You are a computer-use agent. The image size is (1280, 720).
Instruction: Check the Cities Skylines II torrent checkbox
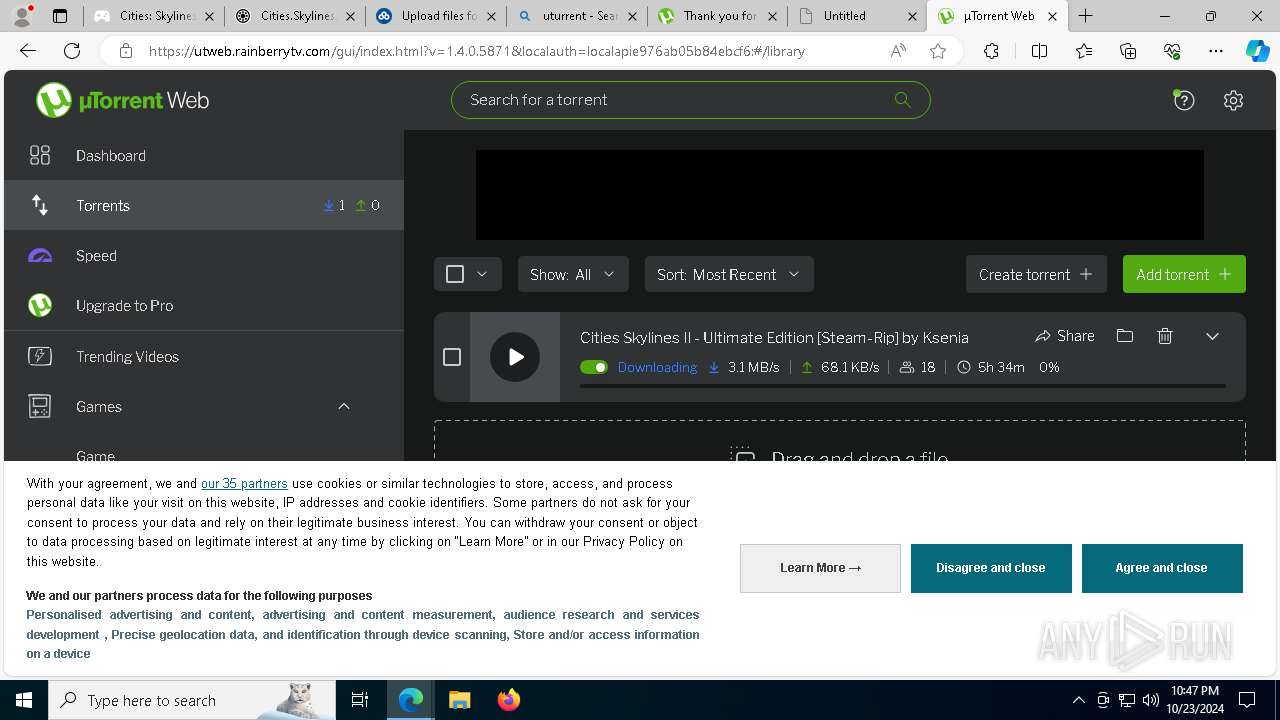click(x=452, y=357)
